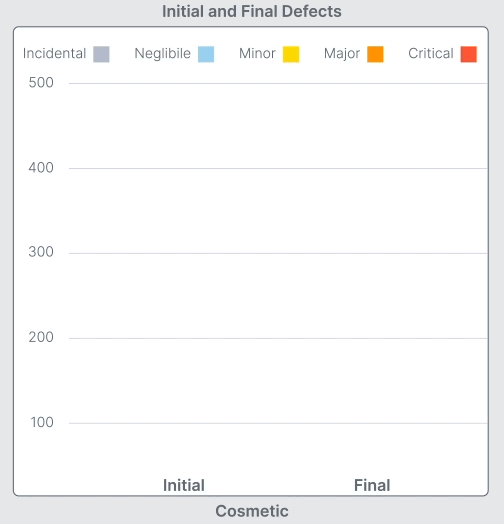Viewport: 504px width, 524px height.
Task: Toggle the Incidental legend label
Action: (54, 53)
